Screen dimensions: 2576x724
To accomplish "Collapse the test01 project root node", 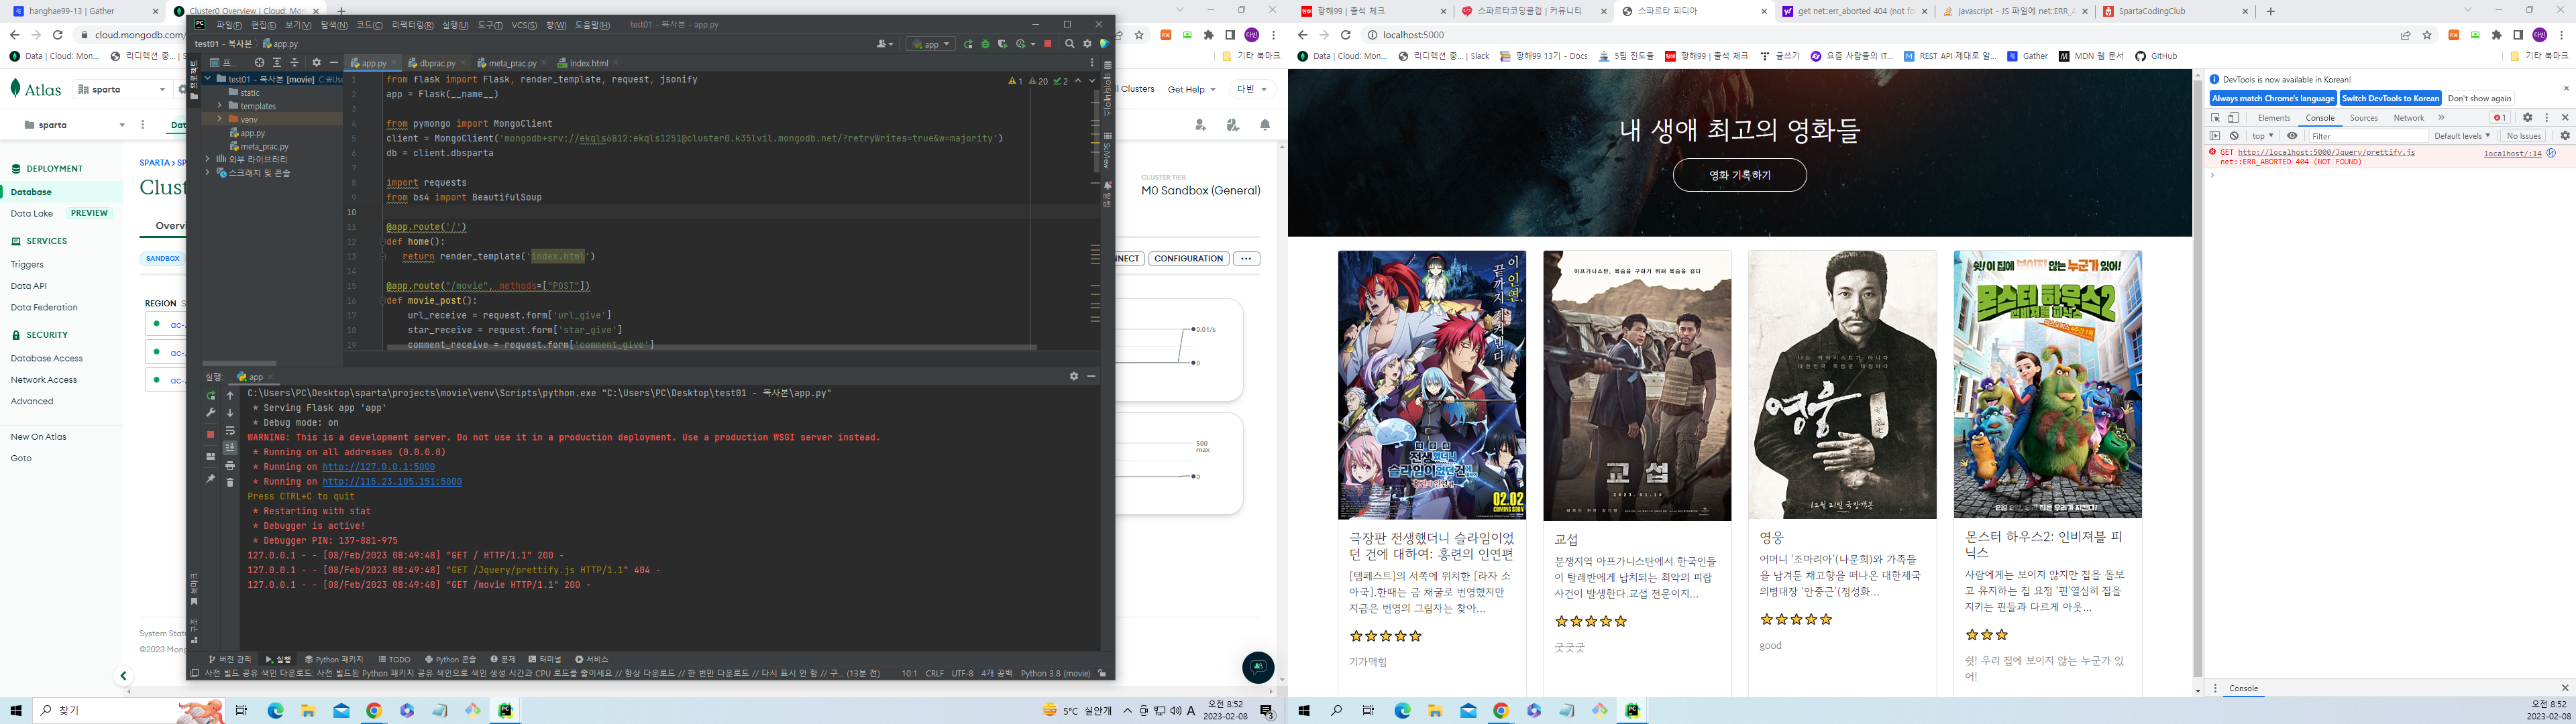I will [x=208, y=78].
